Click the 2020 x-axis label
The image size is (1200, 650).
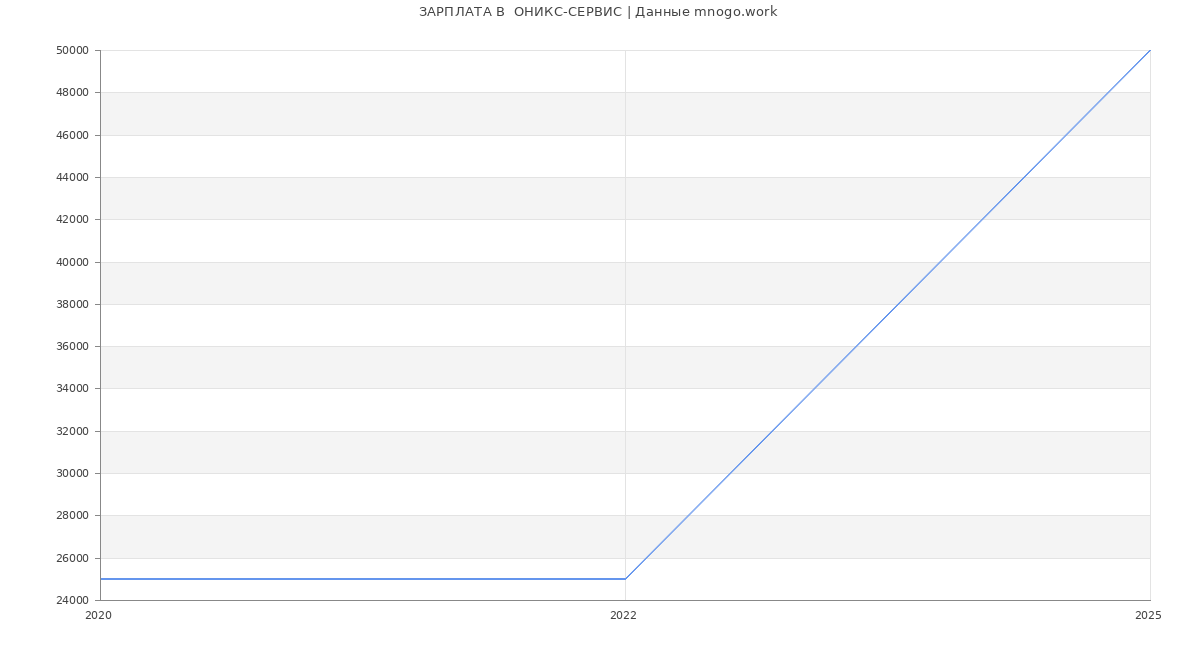[x=98, y=616]
